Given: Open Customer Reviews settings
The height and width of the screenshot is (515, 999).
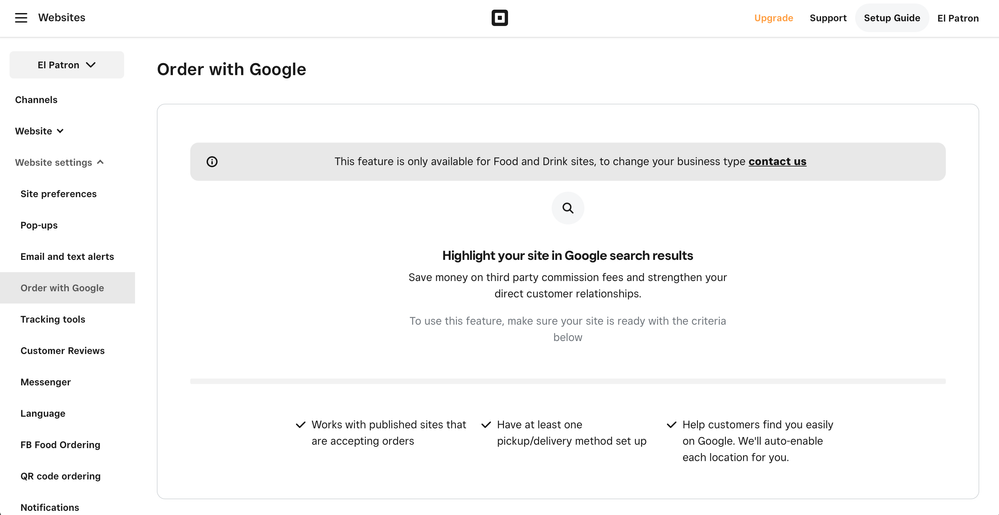Looking at the screenshot, I should (x=62, y=351).
